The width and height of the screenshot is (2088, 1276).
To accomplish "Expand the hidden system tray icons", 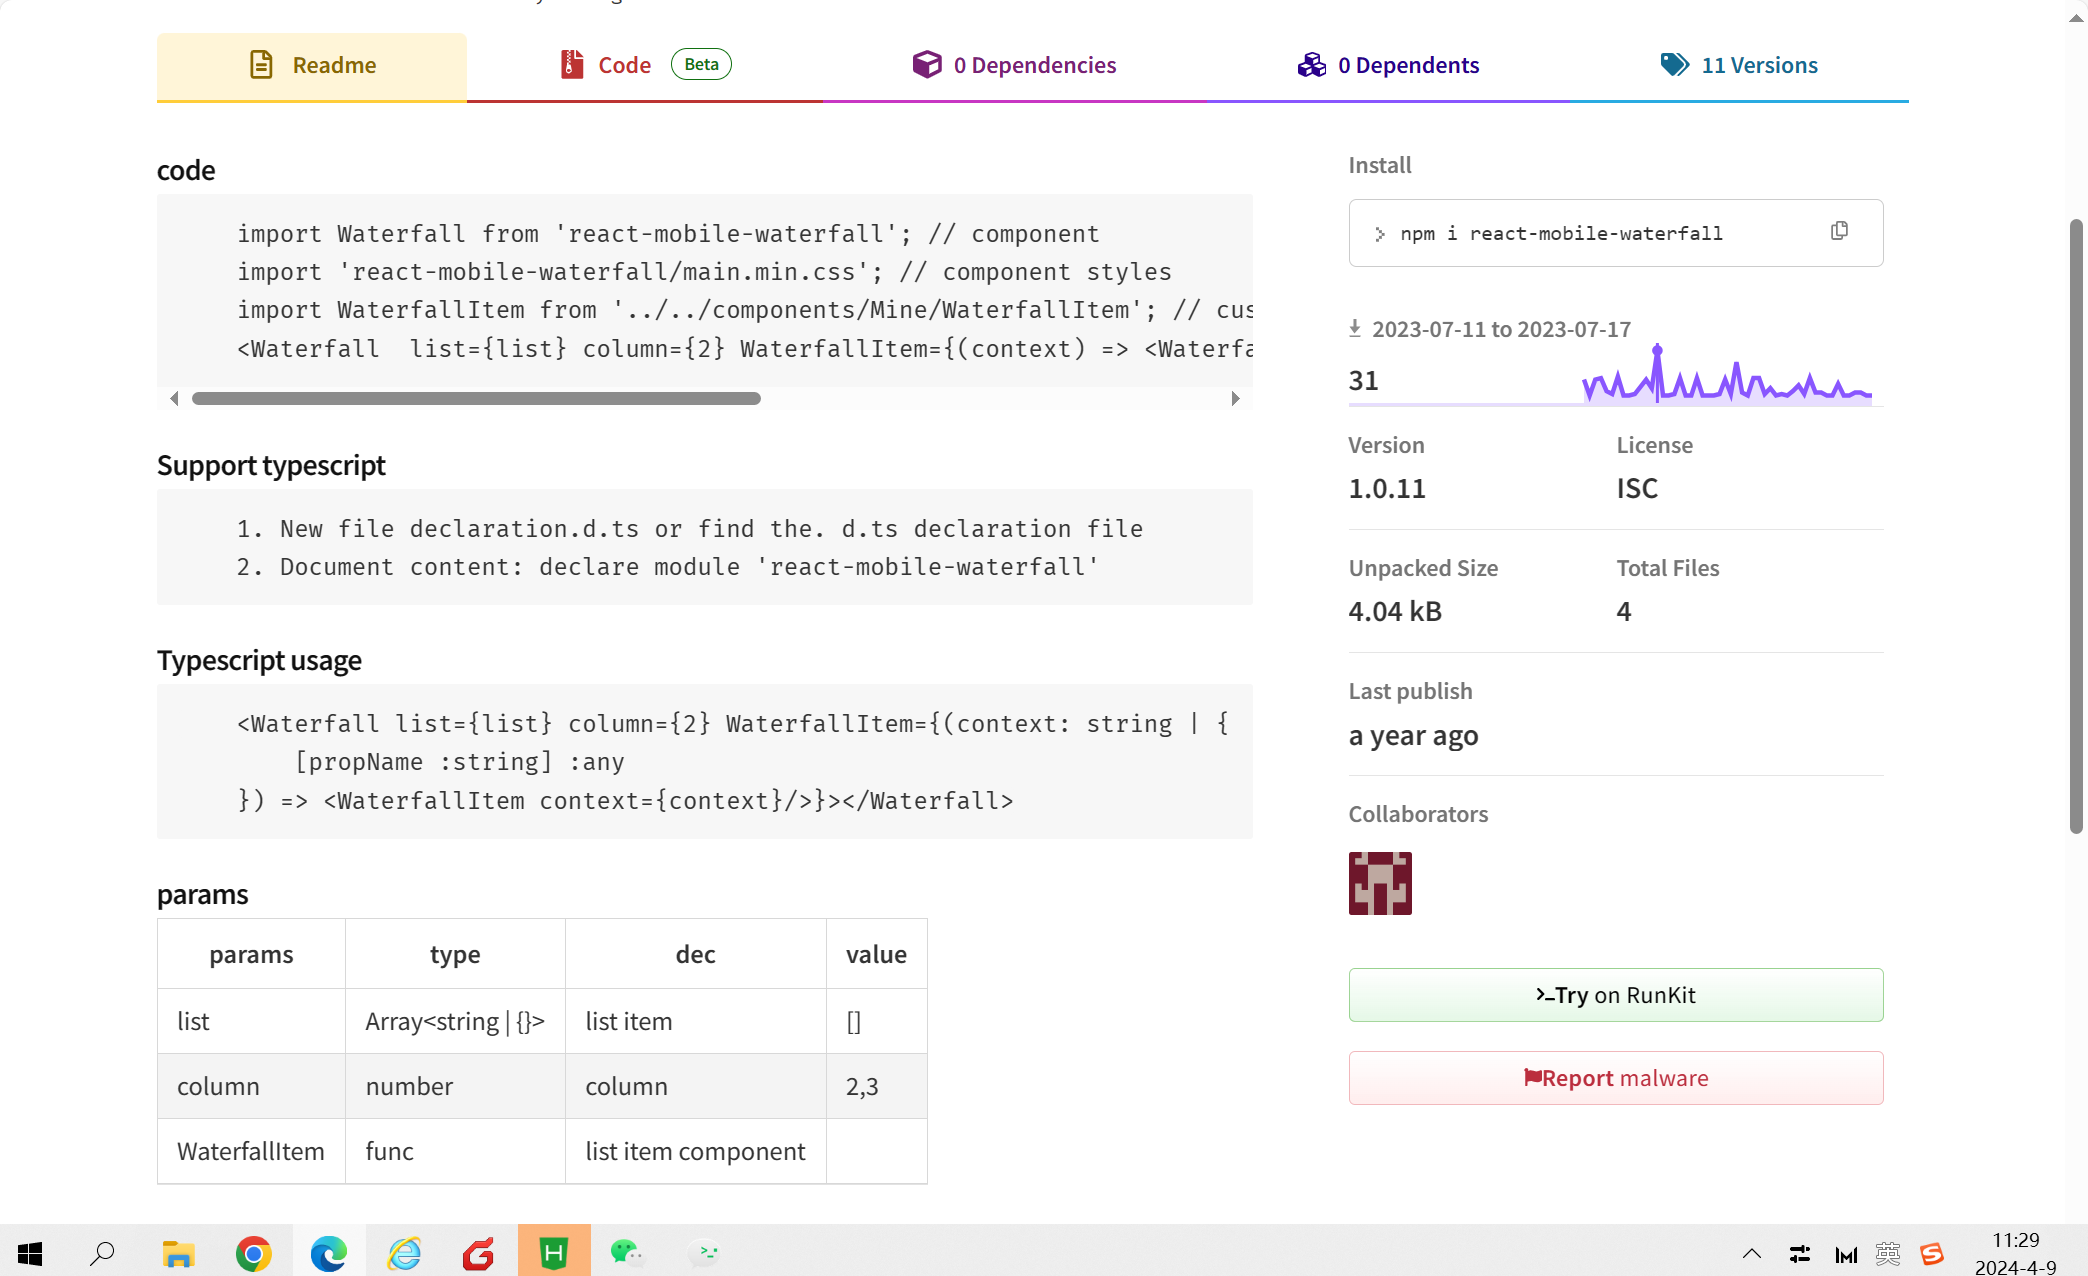I will click(x=1752, y=1253).
